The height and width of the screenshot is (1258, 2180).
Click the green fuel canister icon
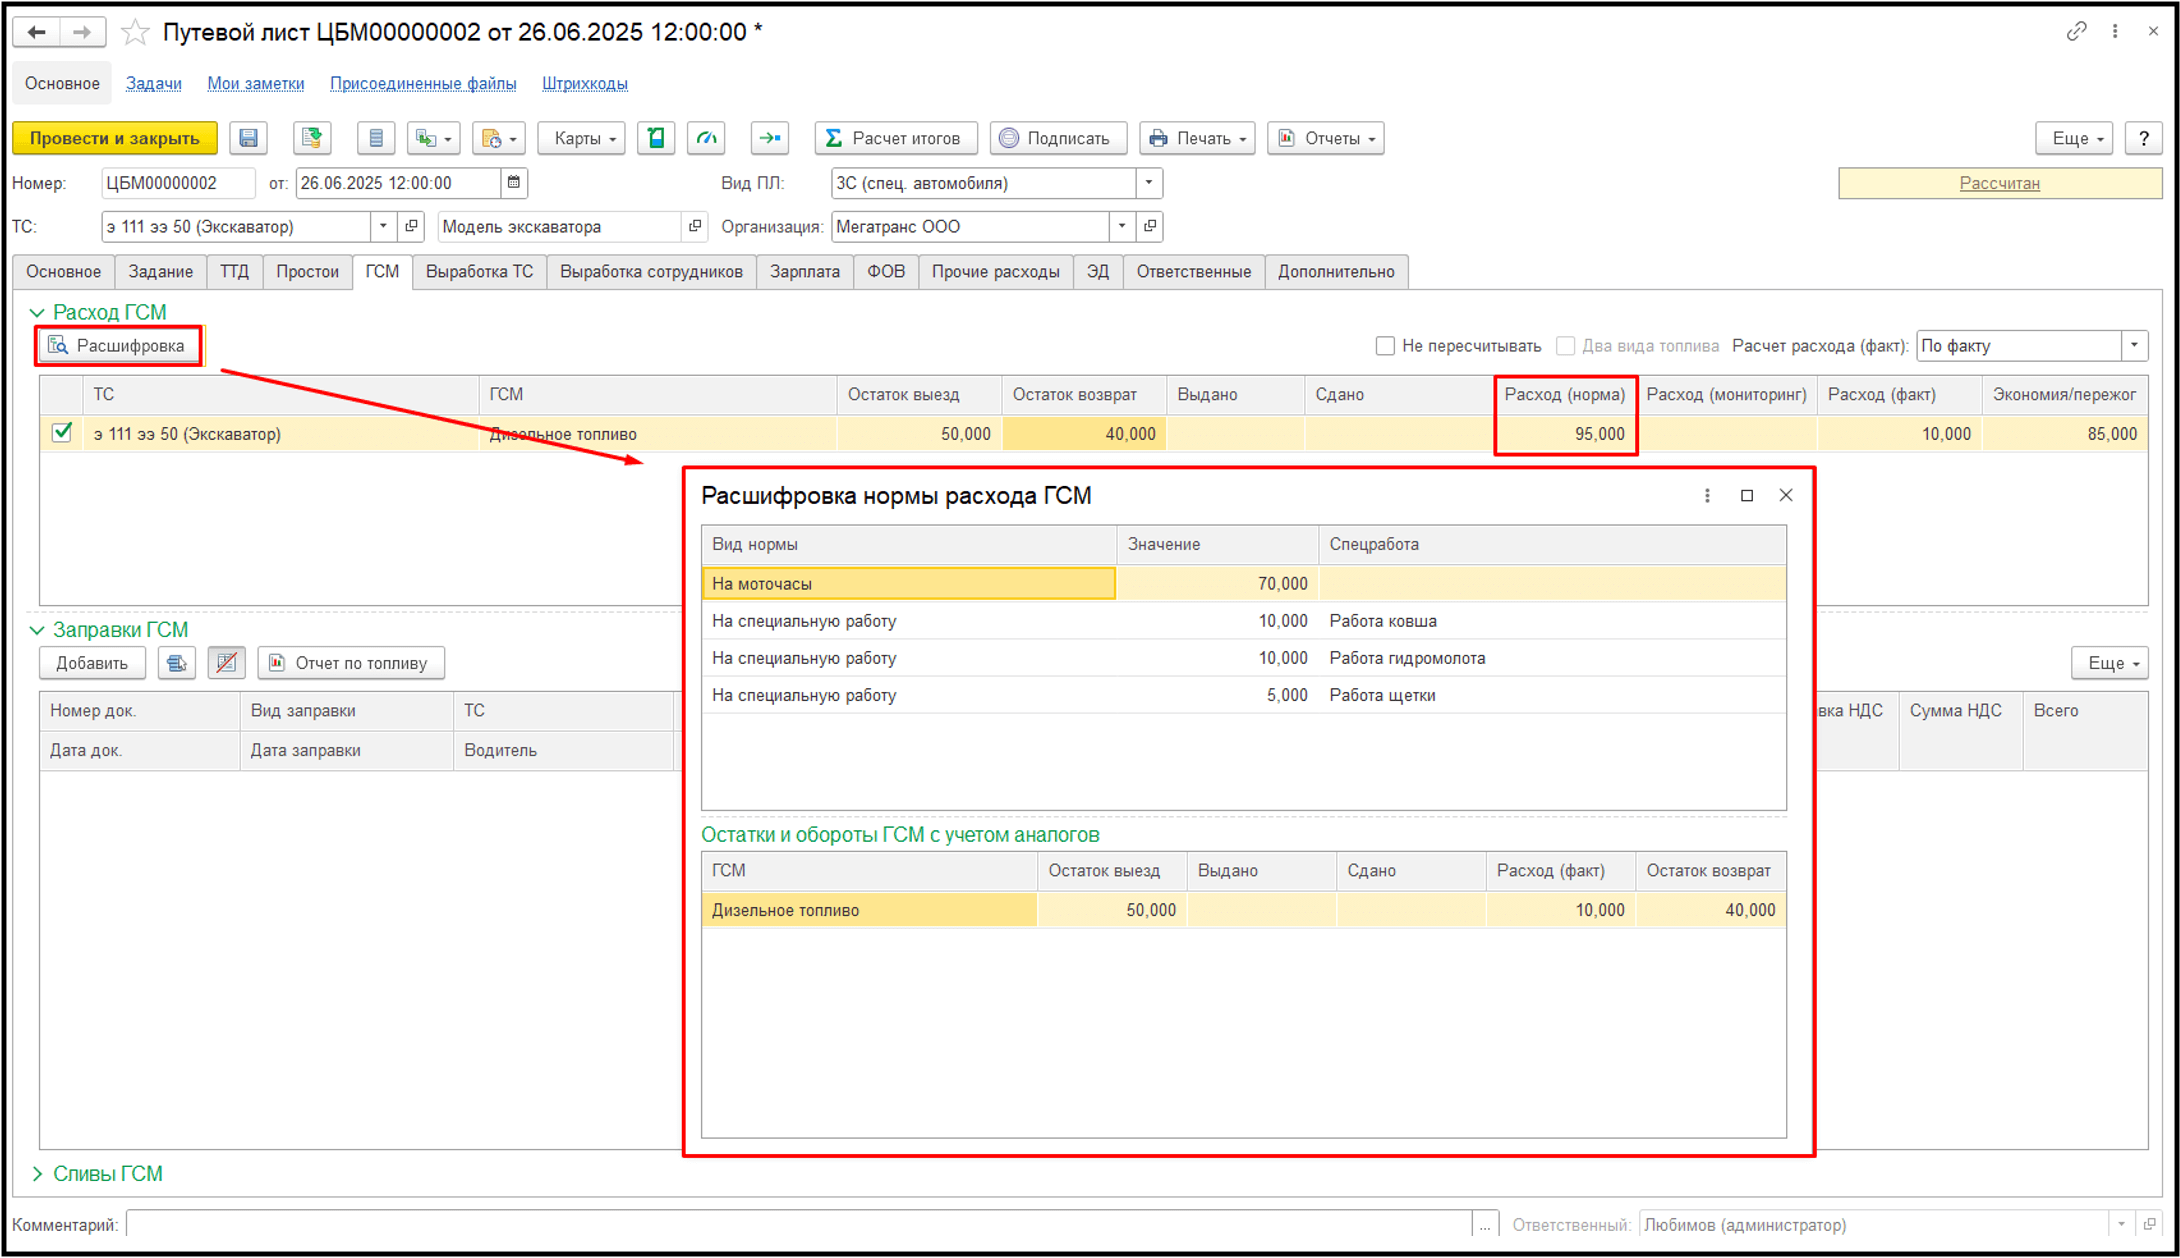click(x=656, y=138)
